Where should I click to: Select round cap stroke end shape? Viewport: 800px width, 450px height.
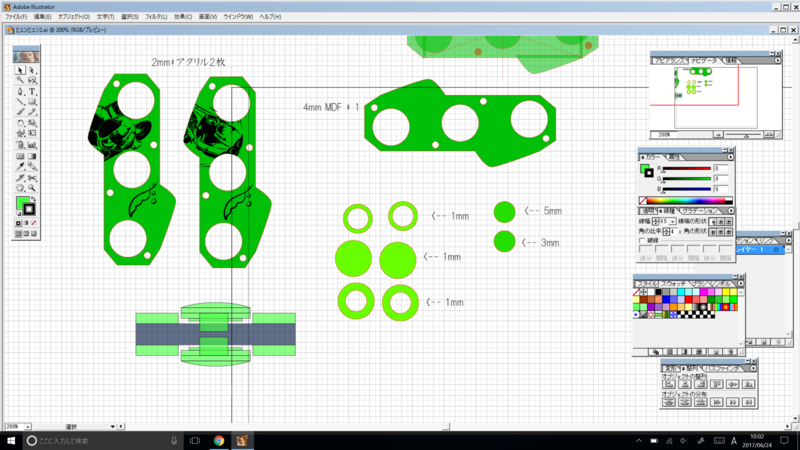pyautogui.click(x=721, y=221)
